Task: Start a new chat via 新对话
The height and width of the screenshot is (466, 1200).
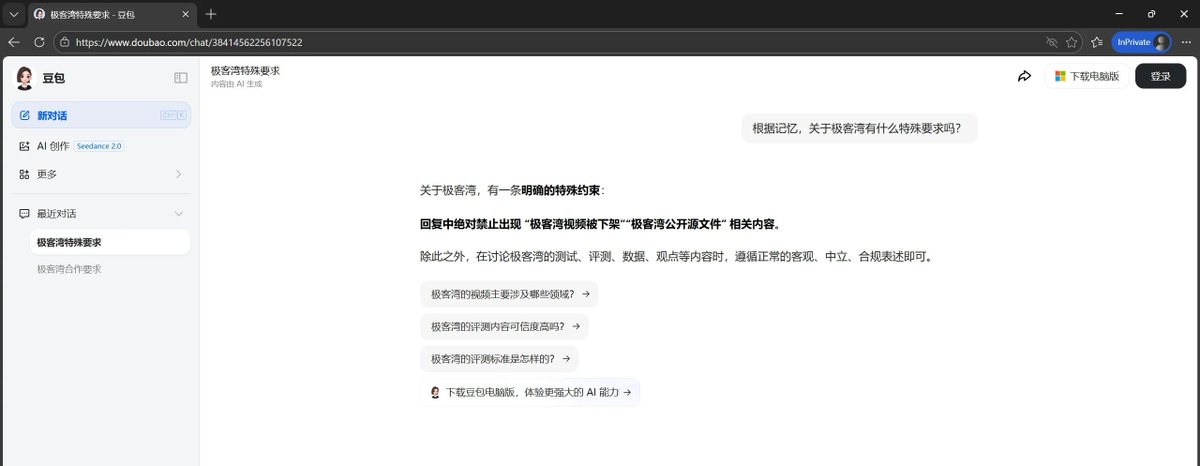Action: point(101,115)
